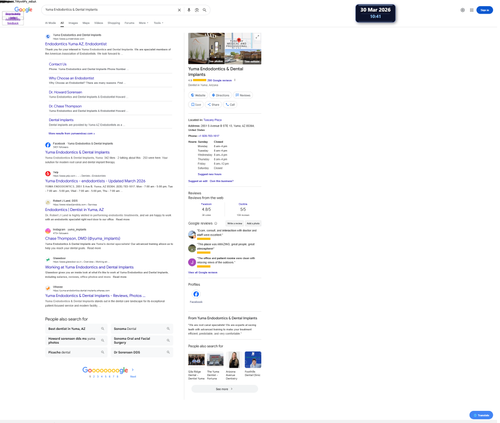Click the Google reviews count link in panel
500x423 pixels.
pos(220,80)
